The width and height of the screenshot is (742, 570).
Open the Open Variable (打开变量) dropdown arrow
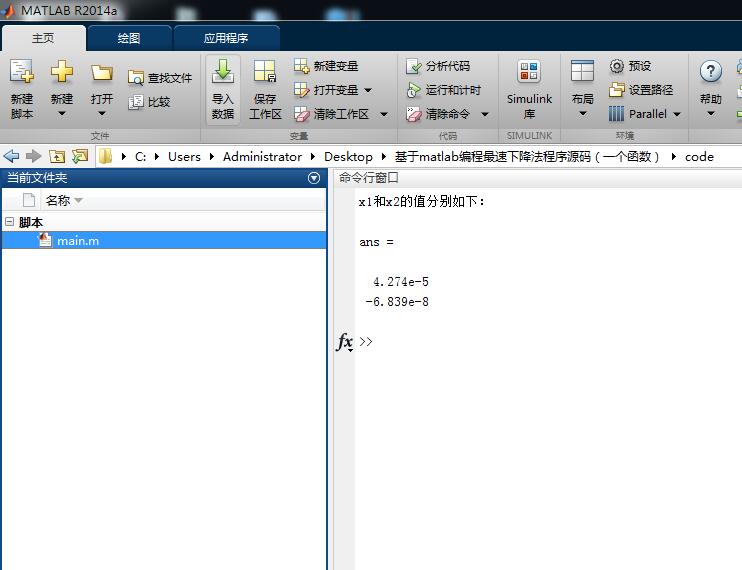368,90
